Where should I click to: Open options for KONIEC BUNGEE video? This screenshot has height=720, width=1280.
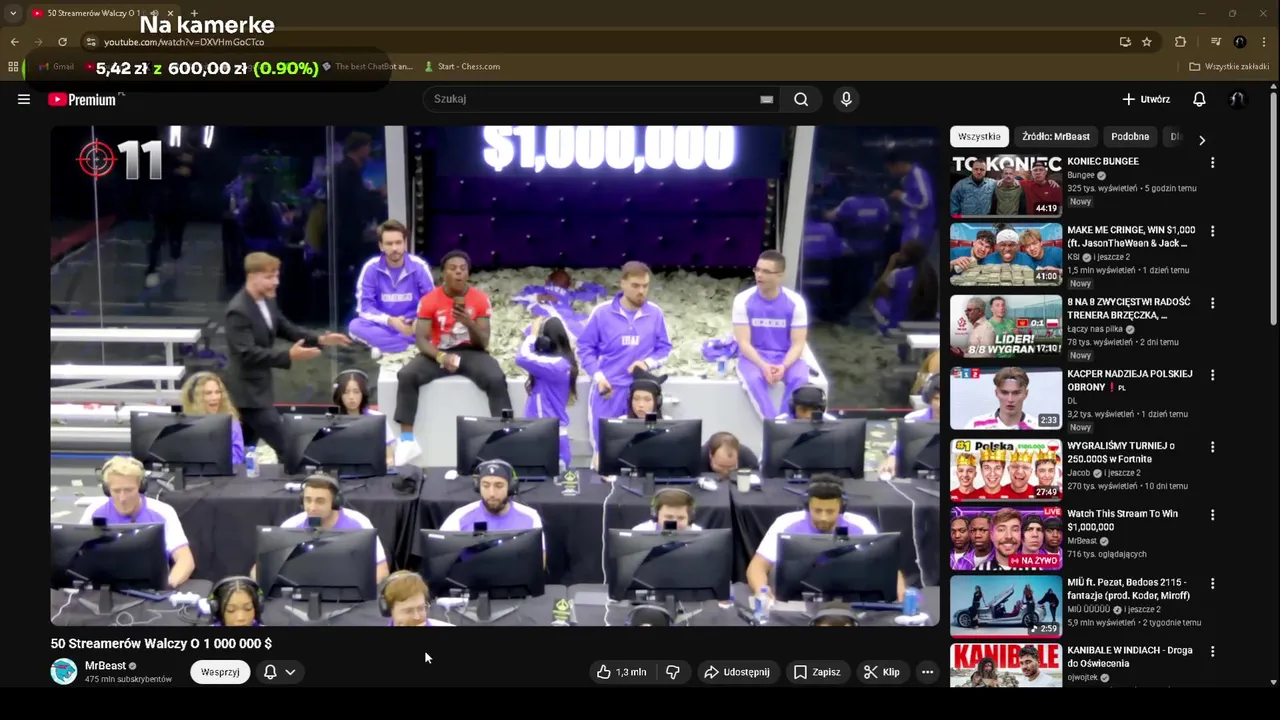[1212, 162]
